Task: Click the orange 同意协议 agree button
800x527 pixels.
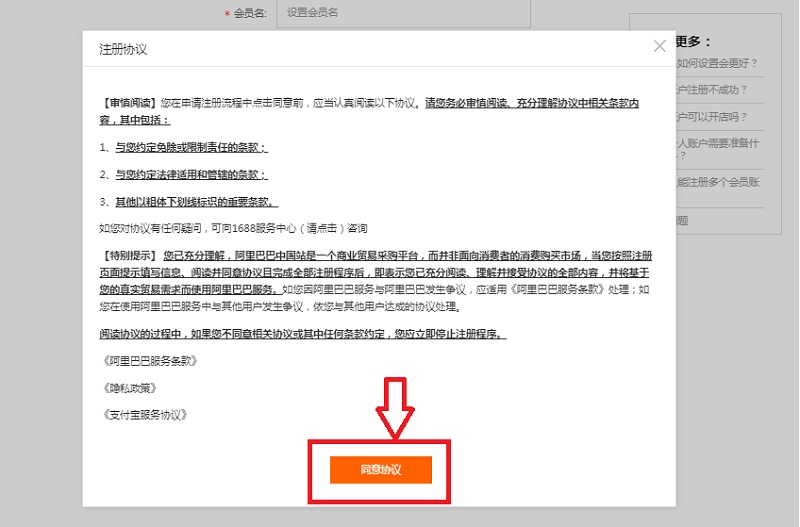Action: tap(380, 469)
